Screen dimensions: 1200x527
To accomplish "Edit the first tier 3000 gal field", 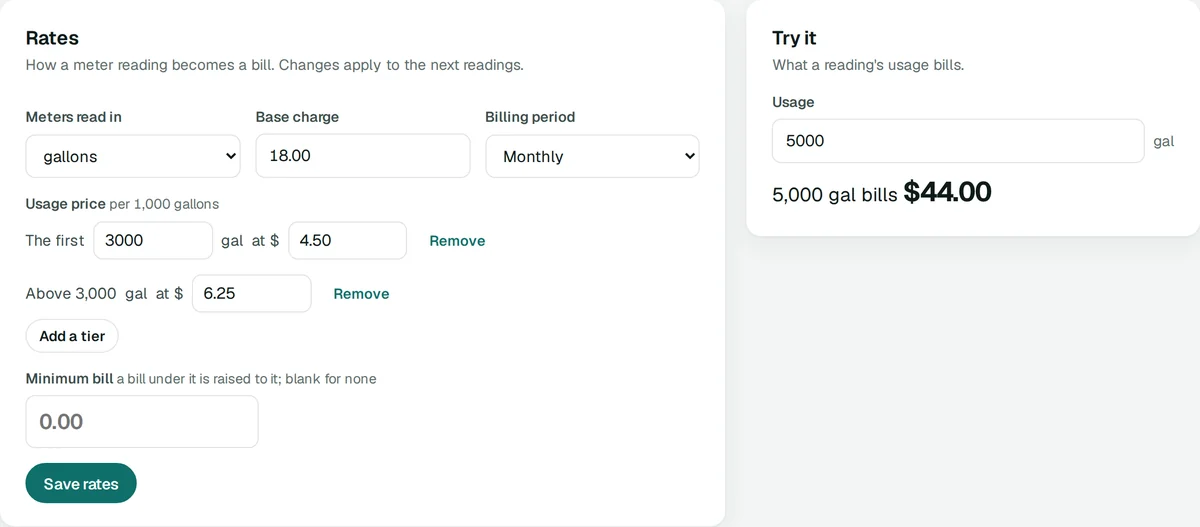I will [x=153, y=240].
